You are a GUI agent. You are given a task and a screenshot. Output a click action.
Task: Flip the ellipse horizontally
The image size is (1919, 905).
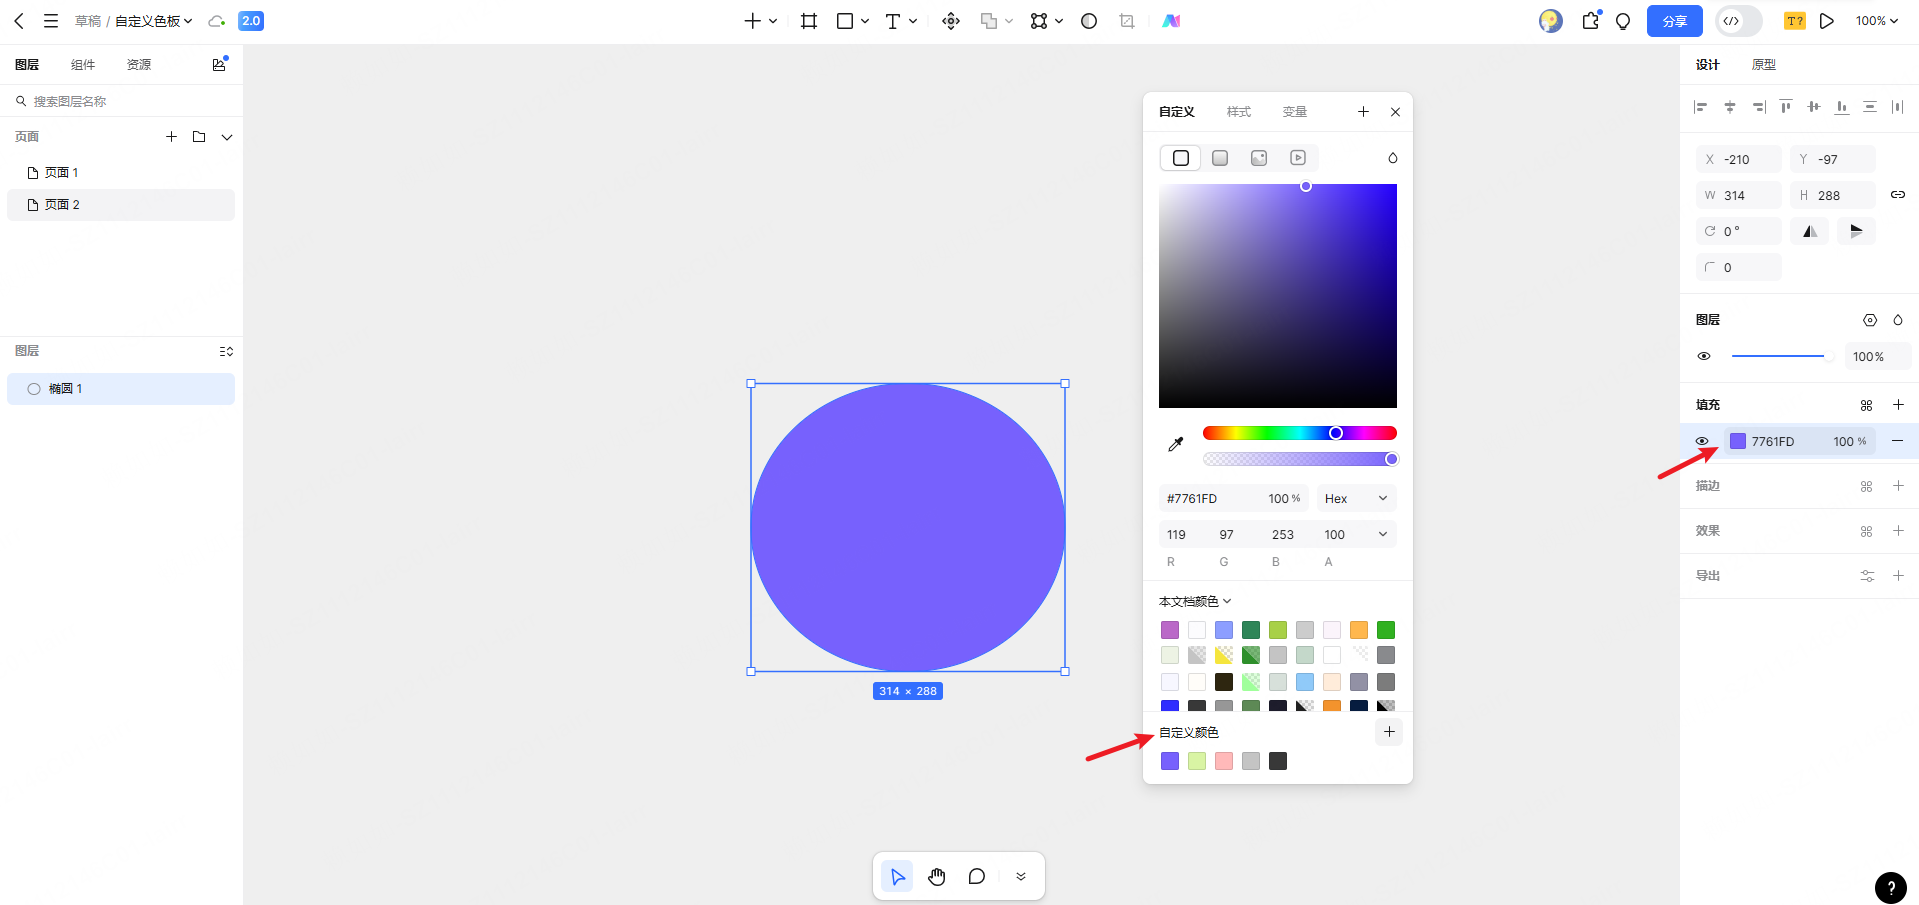pyautogui.click(x=1810, y=231)
